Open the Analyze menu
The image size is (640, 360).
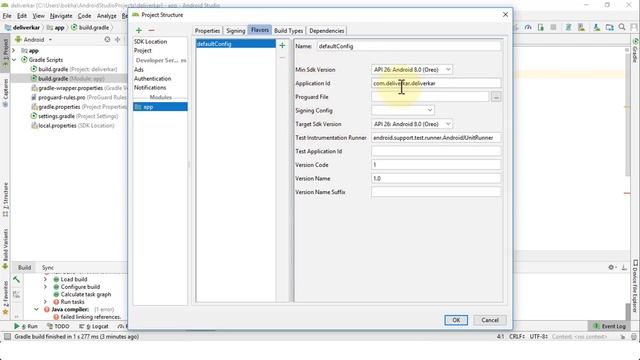click(107, 16)
